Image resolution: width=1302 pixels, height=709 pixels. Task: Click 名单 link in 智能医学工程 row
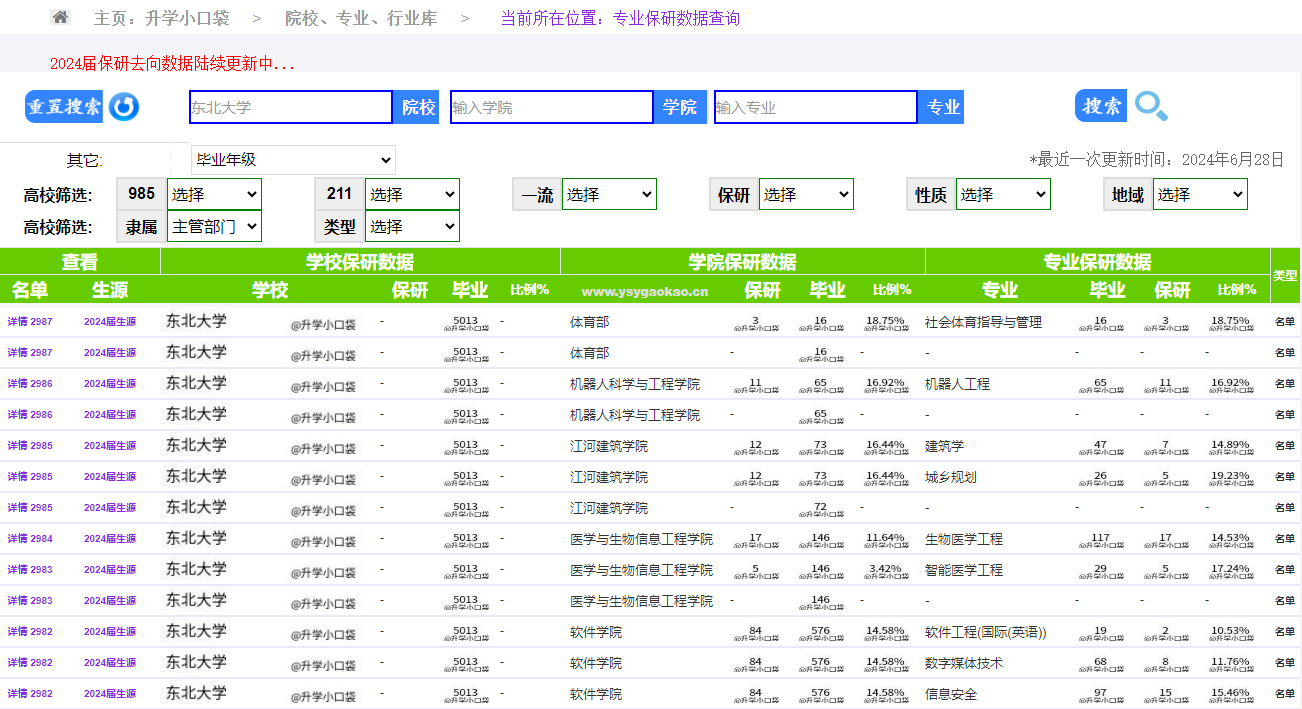[1285, 570]
